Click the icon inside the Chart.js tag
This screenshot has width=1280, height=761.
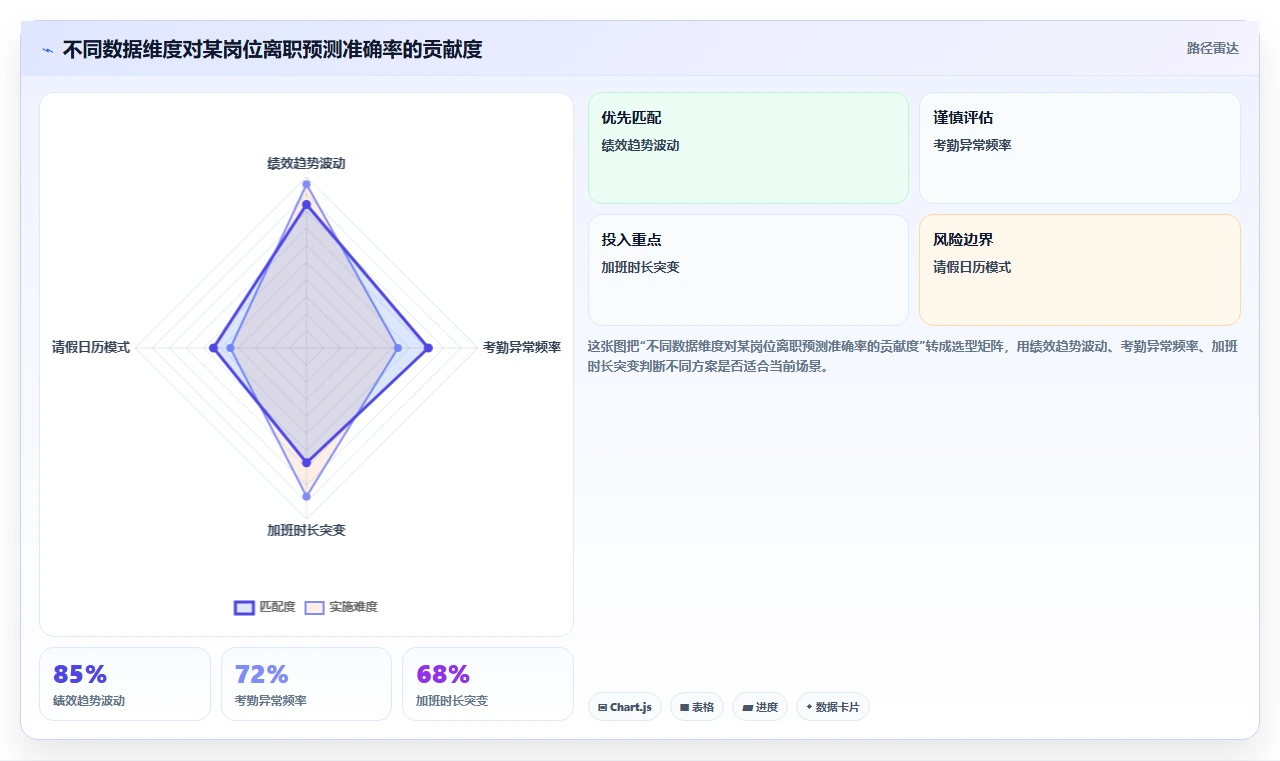coord(602,707)
